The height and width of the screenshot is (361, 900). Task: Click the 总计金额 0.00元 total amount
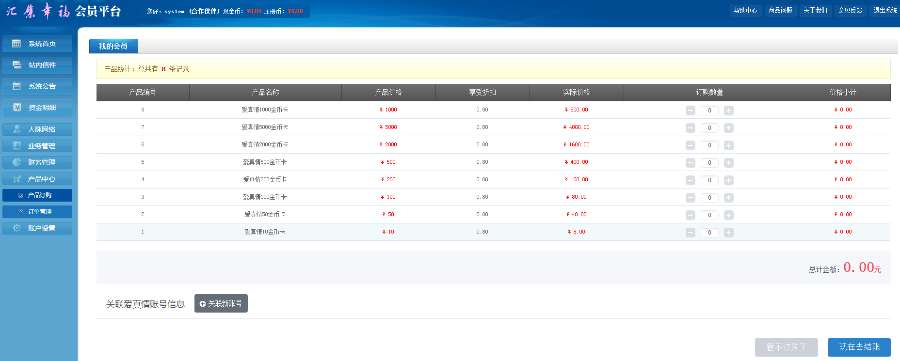click(x=844, y=267)
